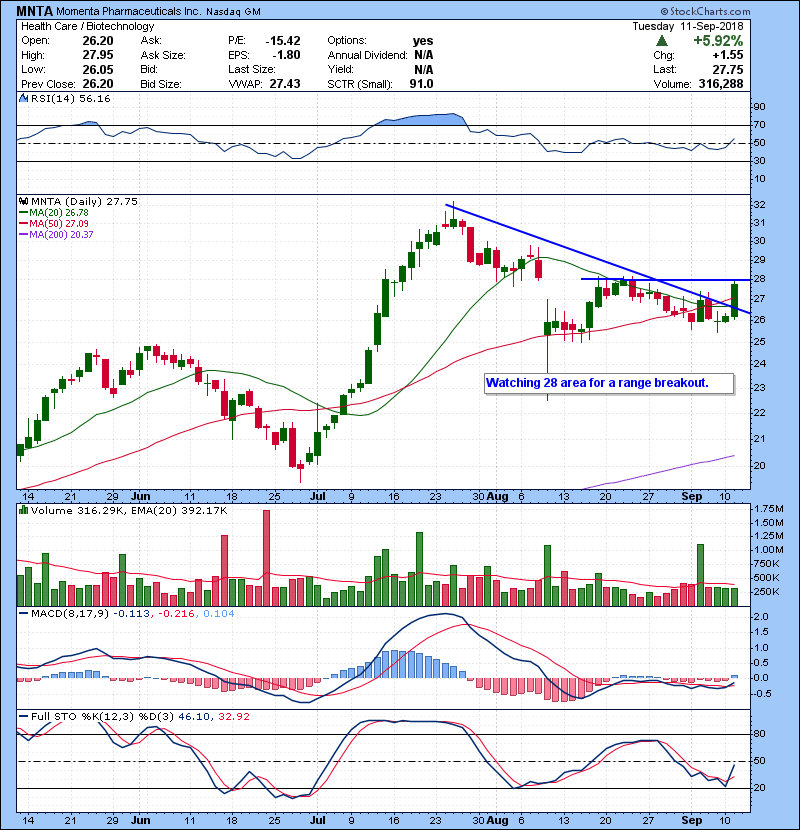The image size is (800, 830).
Task: Click the date Tuesday 11-Sep-2018
Action: tap(688, 26)
